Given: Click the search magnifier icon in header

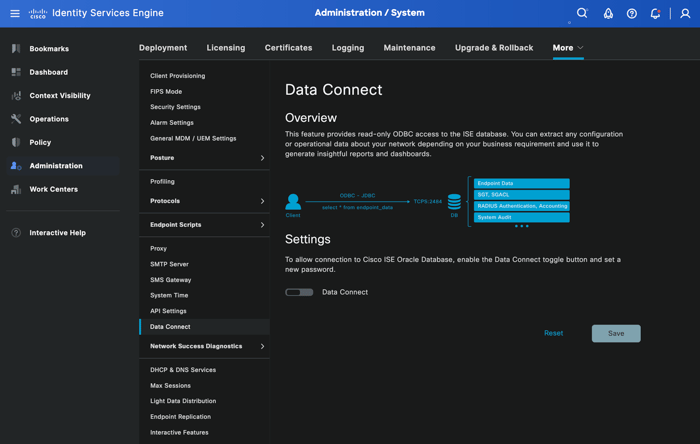Looking at the screenshot, I should (x=582, y=14).
